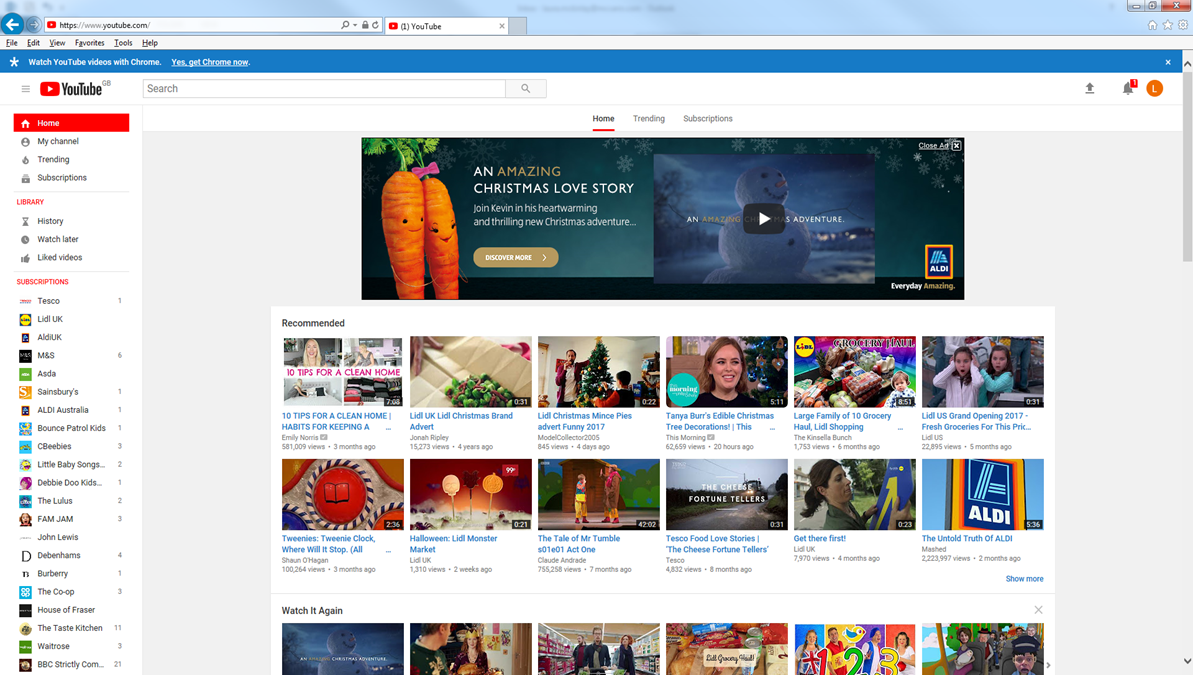The height and width of the screenshot is (675, 1193).
Task: Click the browser refresh icon
Action: tap(376, 25)
